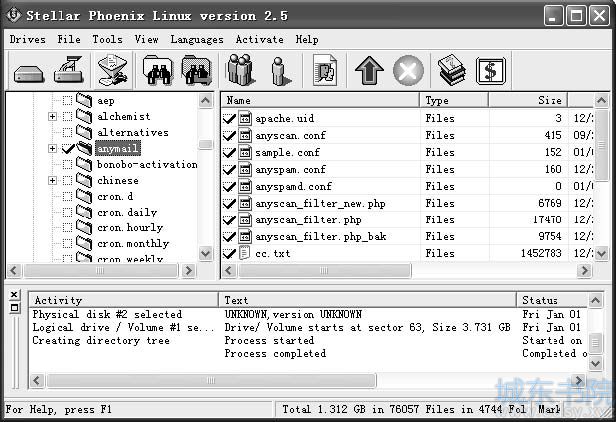Click the file icon beside anyscan.conf
Image resolution: width=616 pixels, height=422 pixels.
tap(245, 135)
